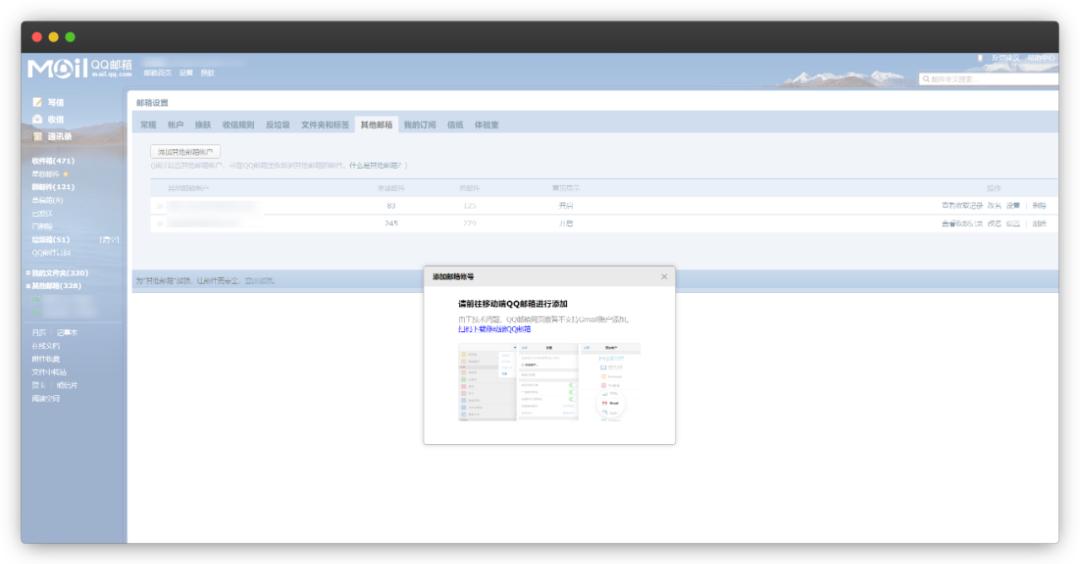The width and height of the screenshot is (1080, 564).
Task: Click 删除 in the 345 unread row
Action: coord(1039,224)
